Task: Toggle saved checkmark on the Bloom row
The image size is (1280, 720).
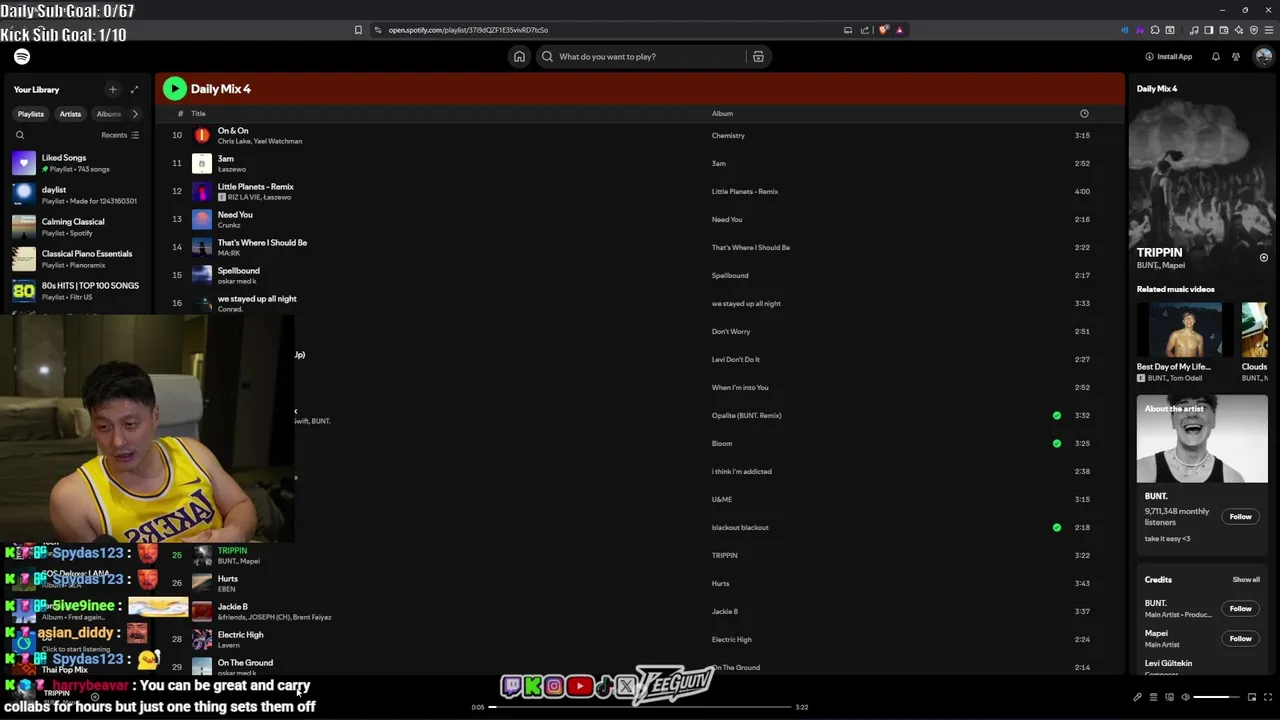Action: click(x=1057, y=443)
